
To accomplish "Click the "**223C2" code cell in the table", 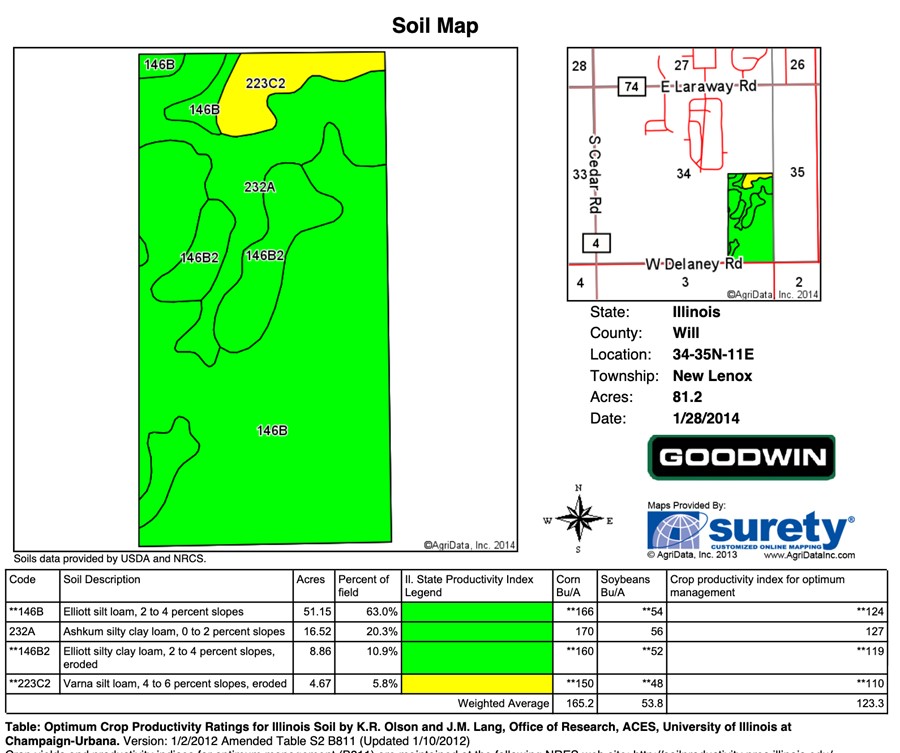I will click(x=30, y=684).
